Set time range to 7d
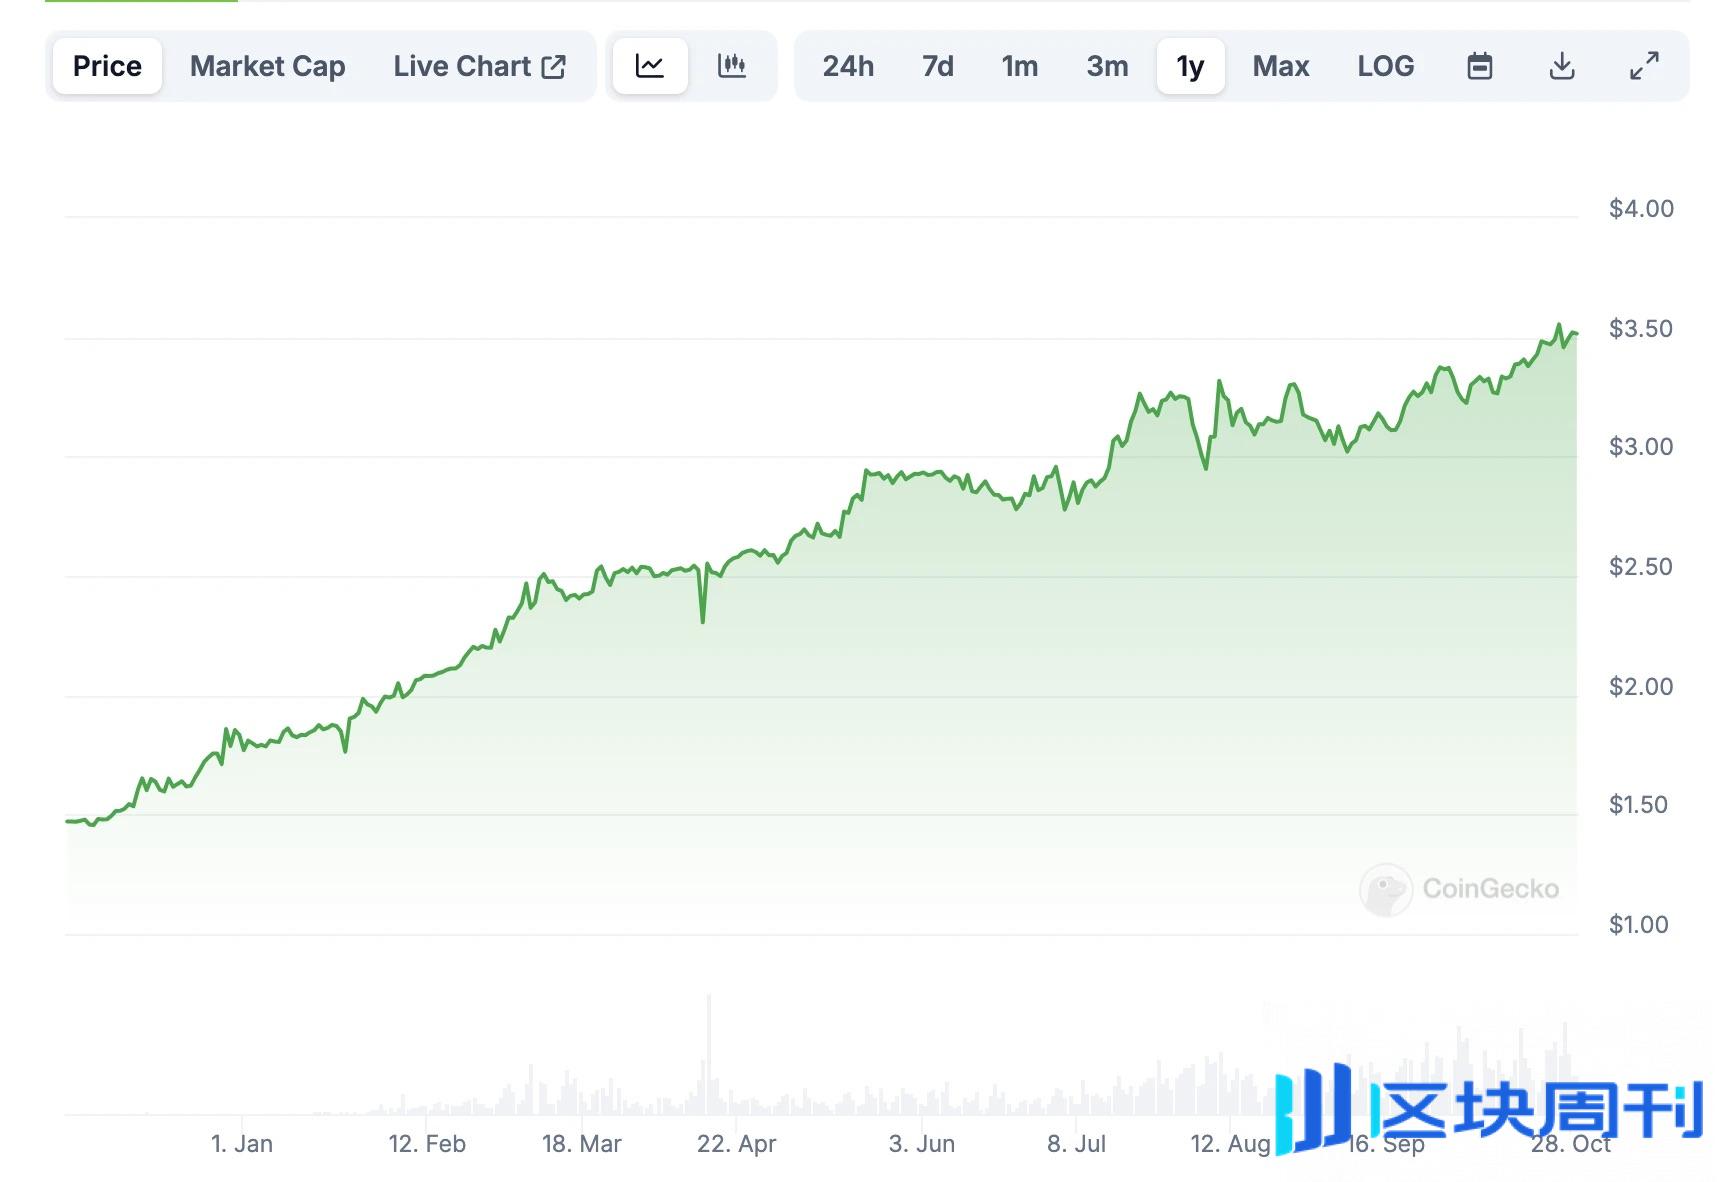Screen dimensions: 1736x1182 pos(938,66)
